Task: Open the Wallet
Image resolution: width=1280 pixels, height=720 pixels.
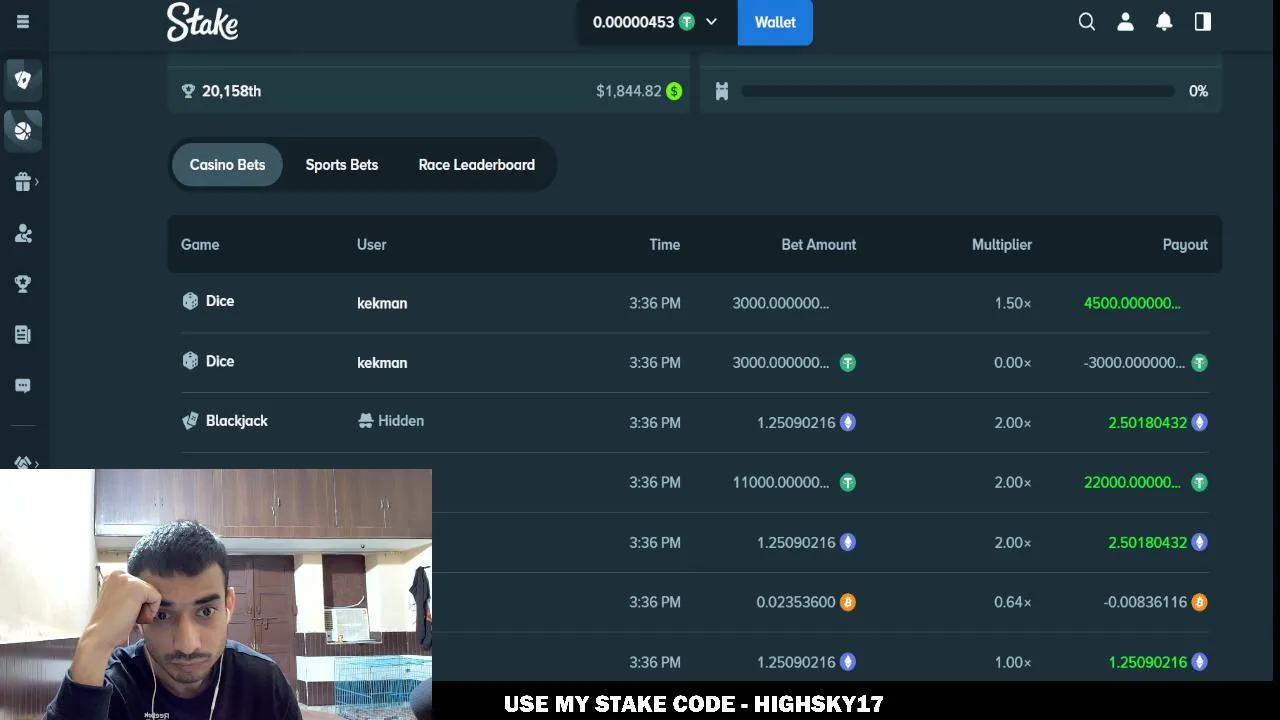Action: [x=775, y=22]
